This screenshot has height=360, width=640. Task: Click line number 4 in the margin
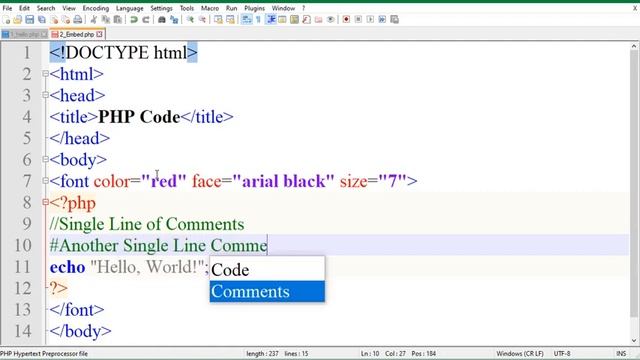point(27,117)
